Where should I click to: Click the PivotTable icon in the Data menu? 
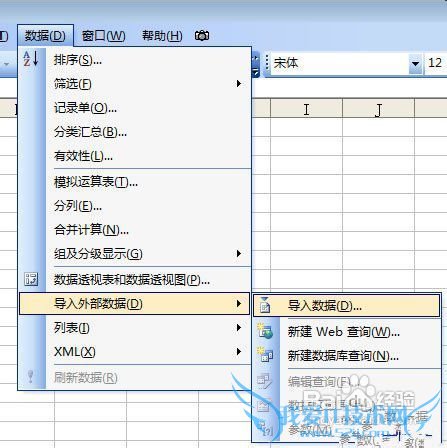point(31,279)
